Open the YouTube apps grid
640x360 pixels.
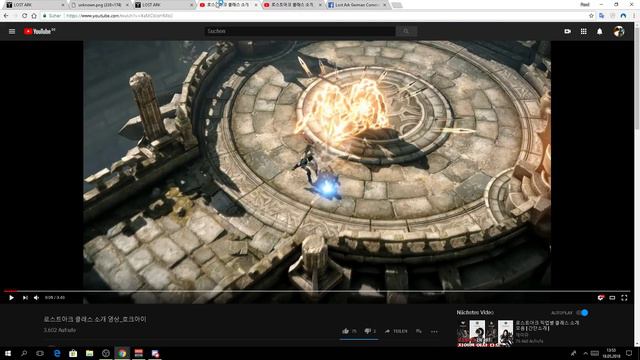(584, 31)
